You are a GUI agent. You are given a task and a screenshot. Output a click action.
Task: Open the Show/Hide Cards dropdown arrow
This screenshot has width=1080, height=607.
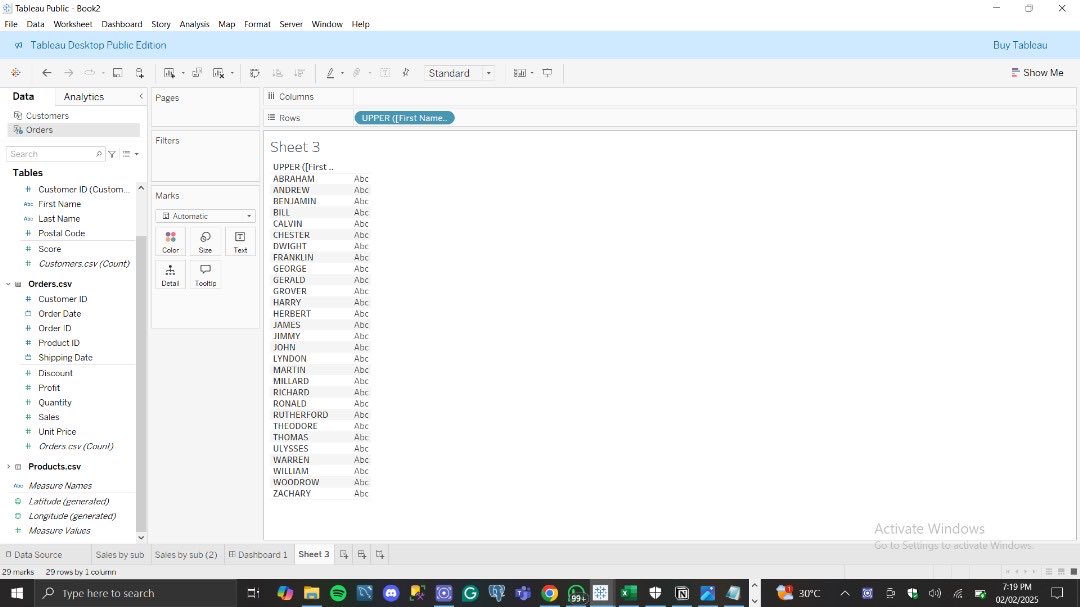[x=532, y=73]
